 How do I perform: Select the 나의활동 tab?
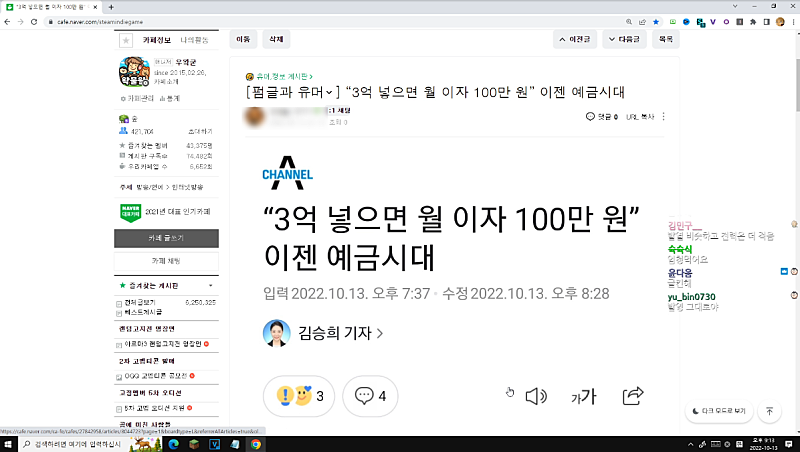(194, 40)
